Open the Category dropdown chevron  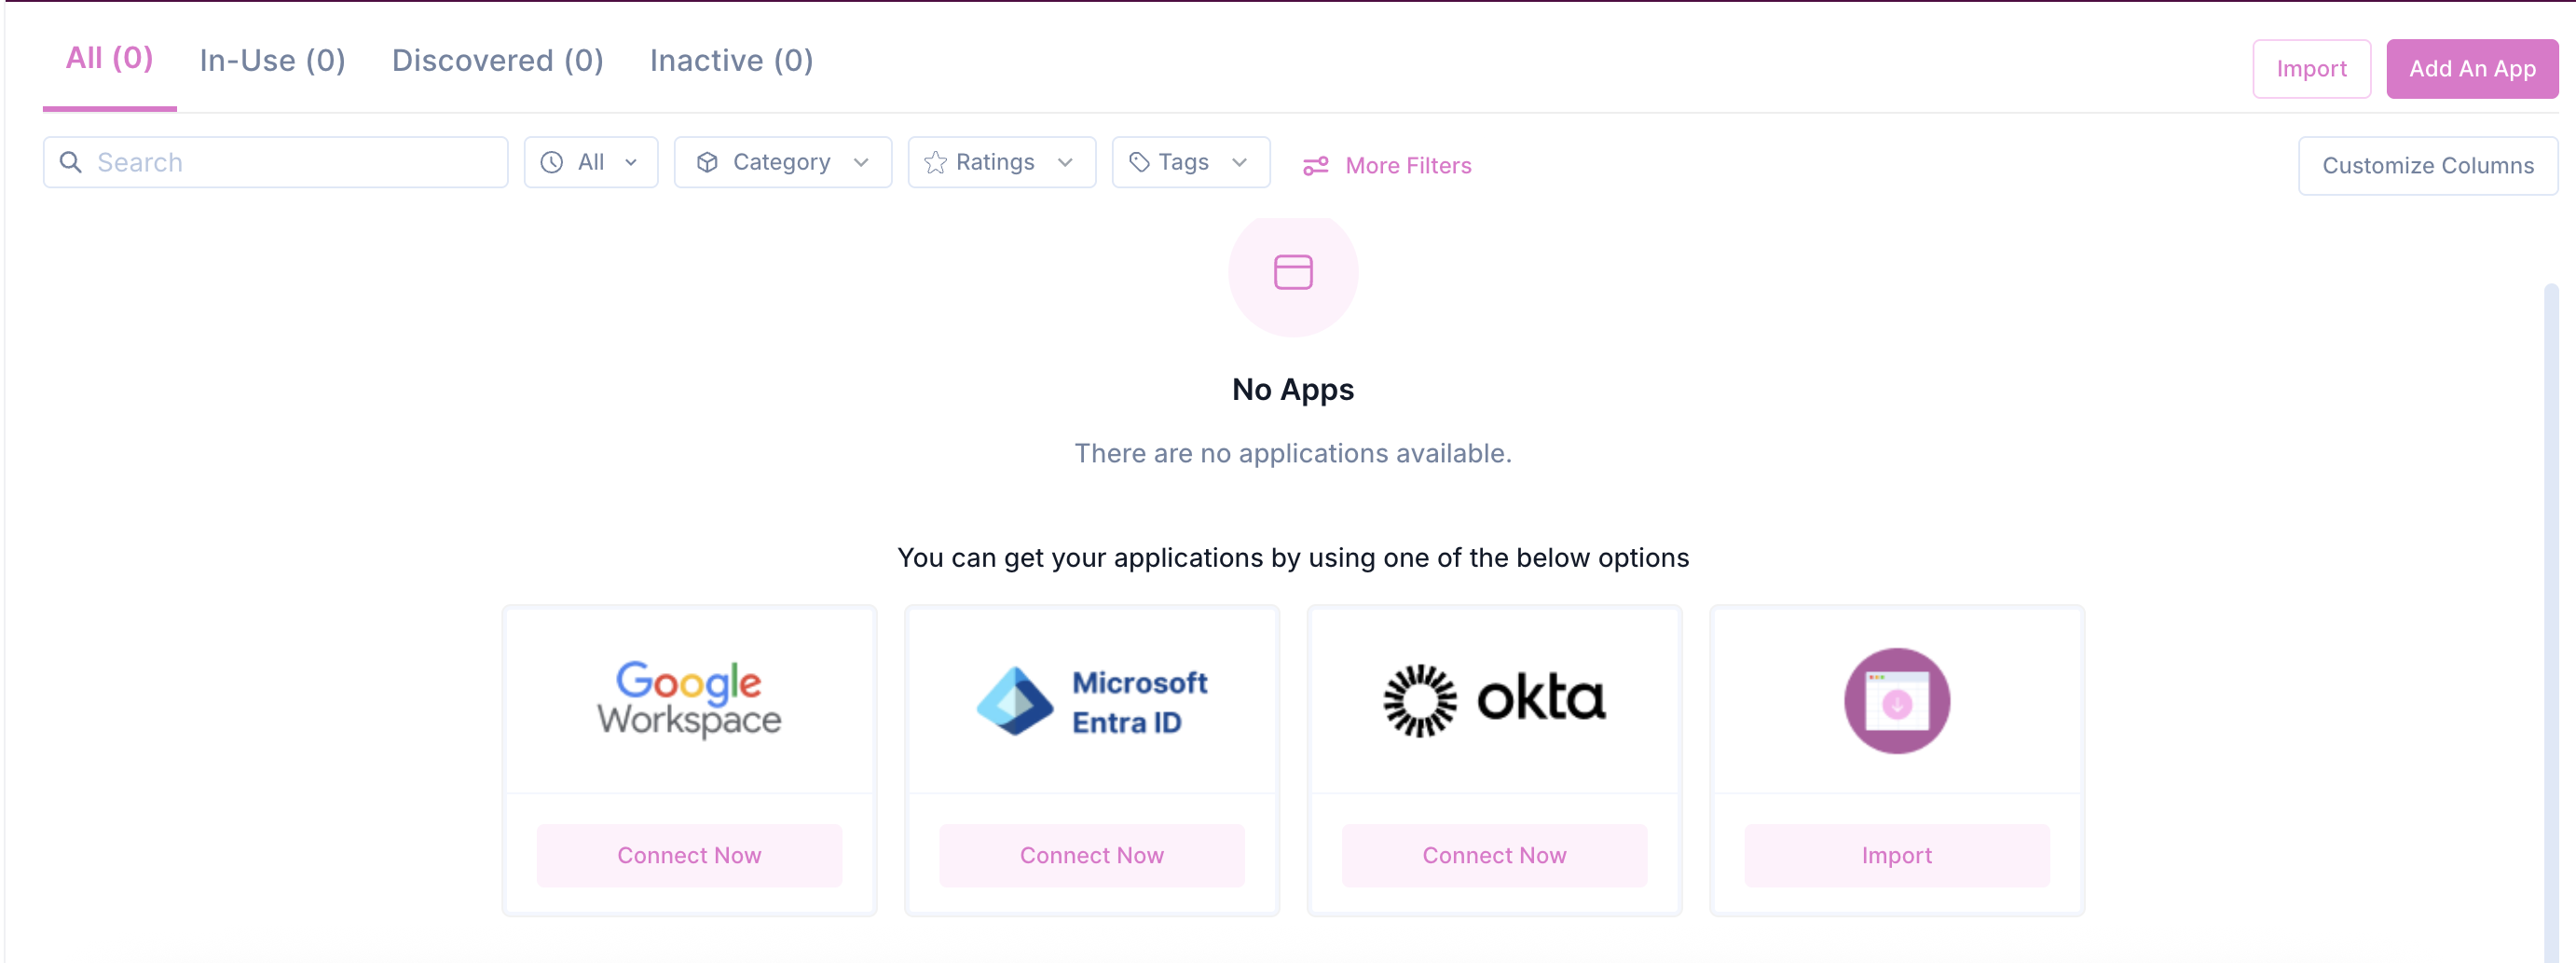click(861, 163)
